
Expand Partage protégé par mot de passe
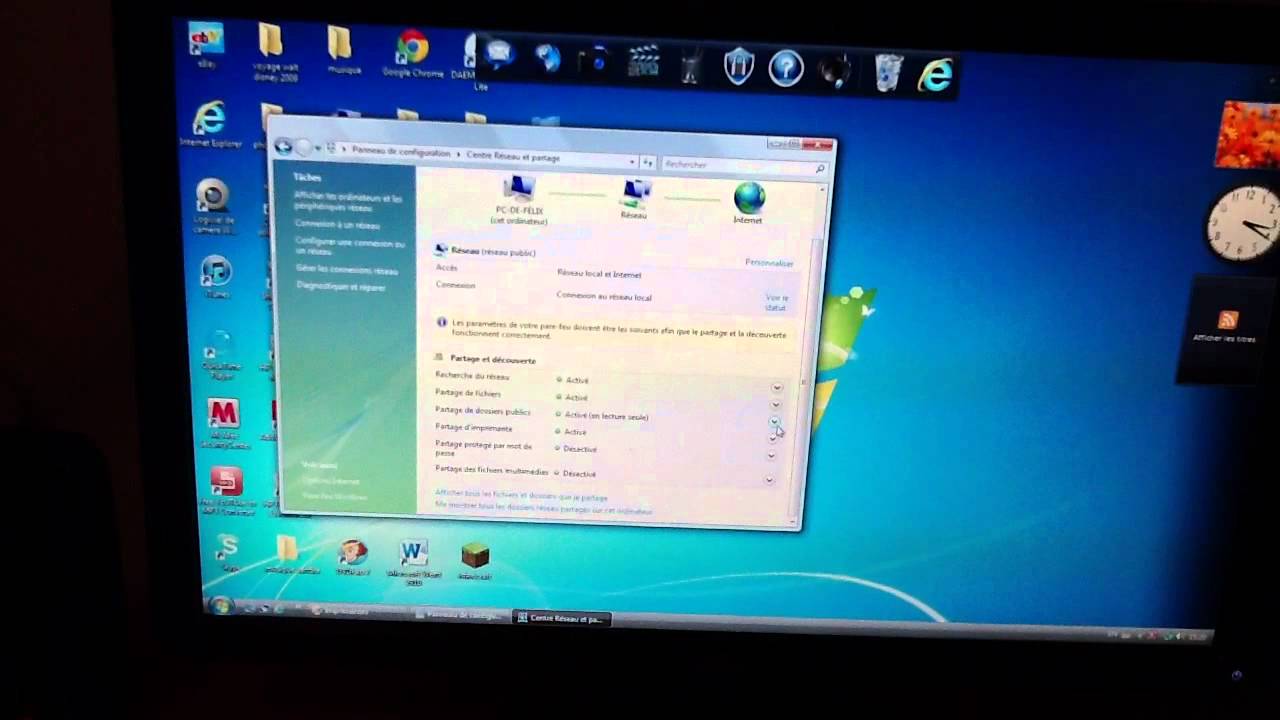(x=771, y=456)
